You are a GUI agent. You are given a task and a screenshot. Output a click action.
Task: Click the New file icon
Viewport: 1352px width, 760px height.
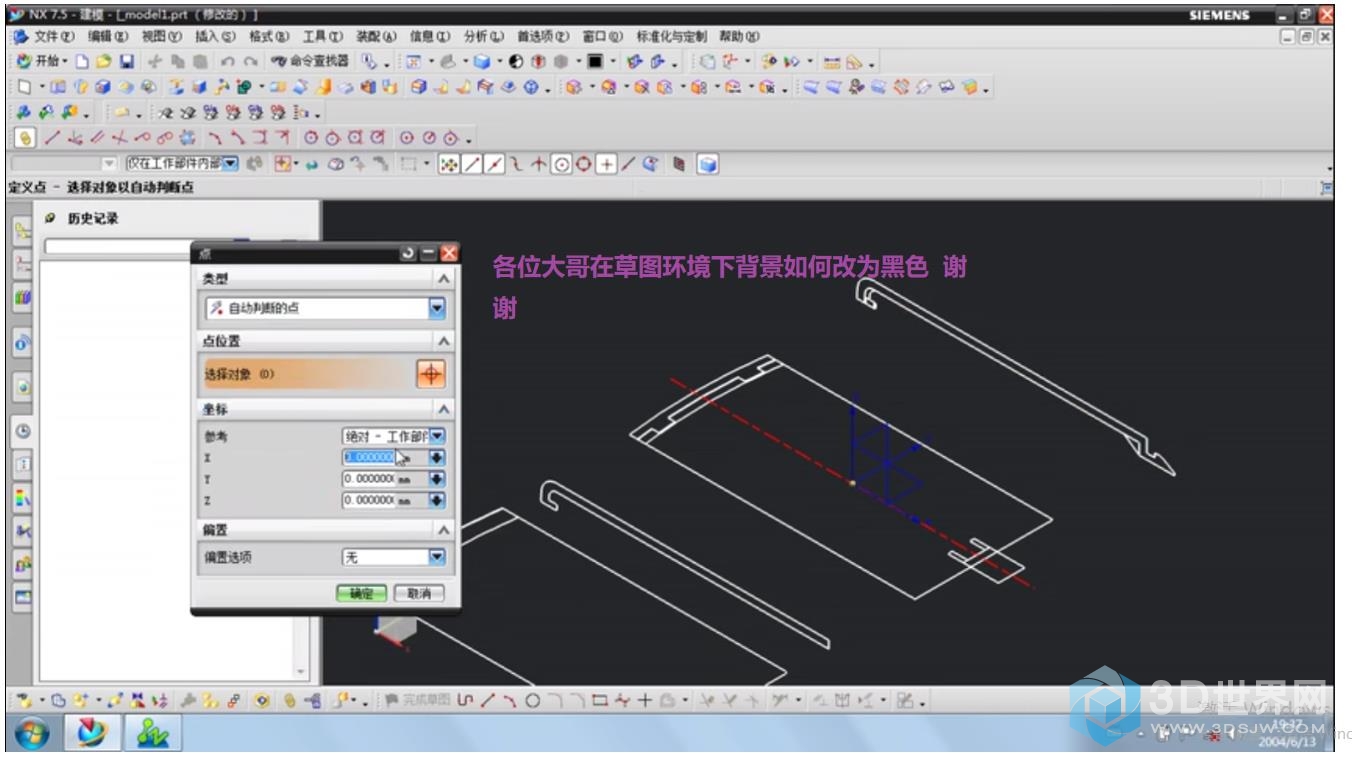tap(84, 62)
